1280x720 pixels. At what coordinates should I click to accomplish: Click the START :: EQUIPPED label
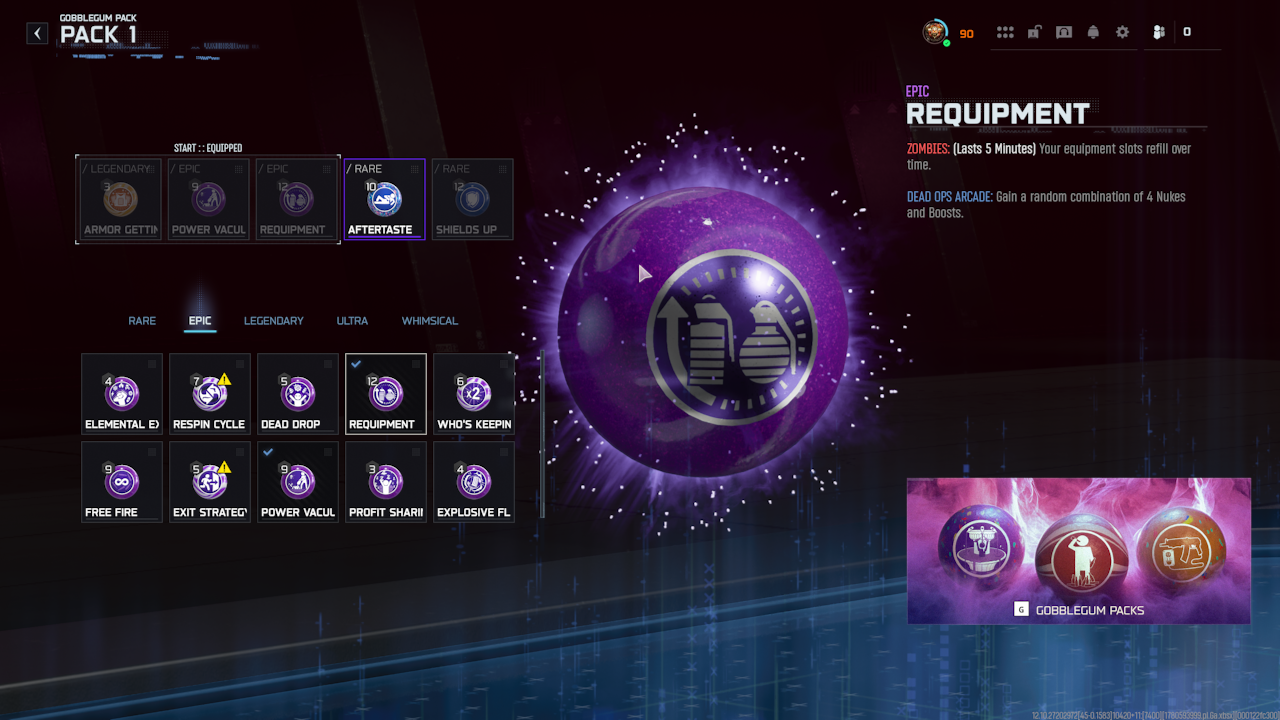pos(208,148)
